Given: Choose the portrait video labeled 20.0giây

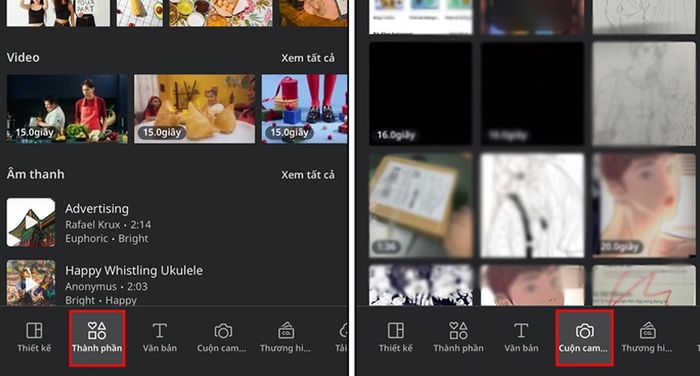Looking at the screenshot, I should click(644, 205).
